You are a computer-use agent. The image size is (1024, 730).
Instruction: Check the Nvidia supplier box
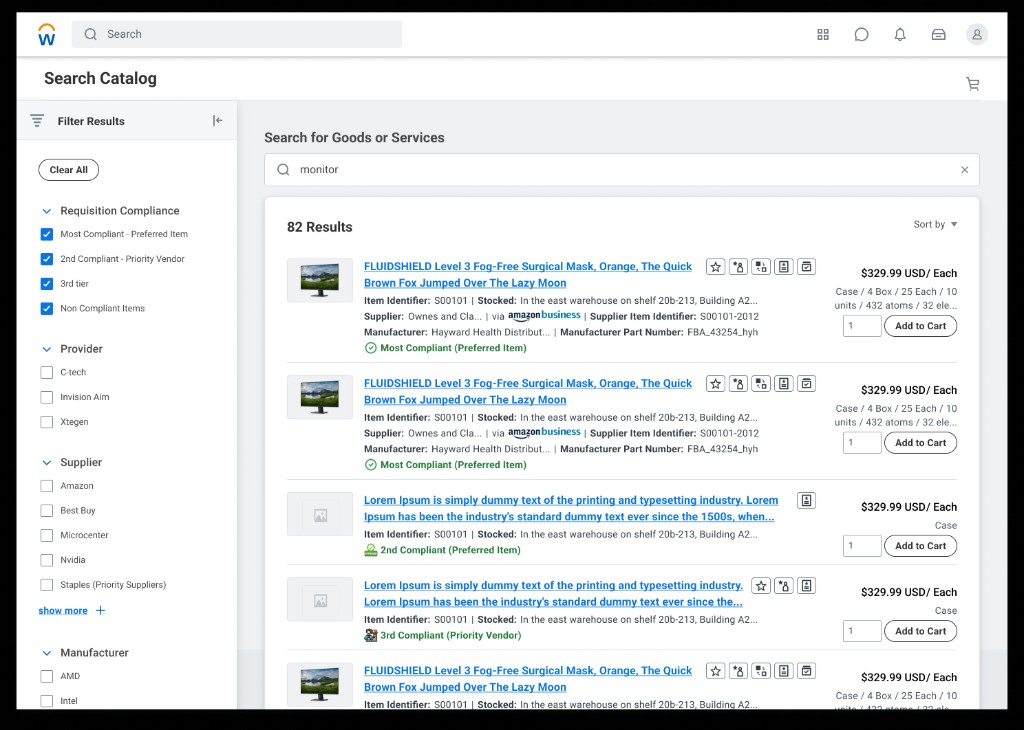[46, 560]
